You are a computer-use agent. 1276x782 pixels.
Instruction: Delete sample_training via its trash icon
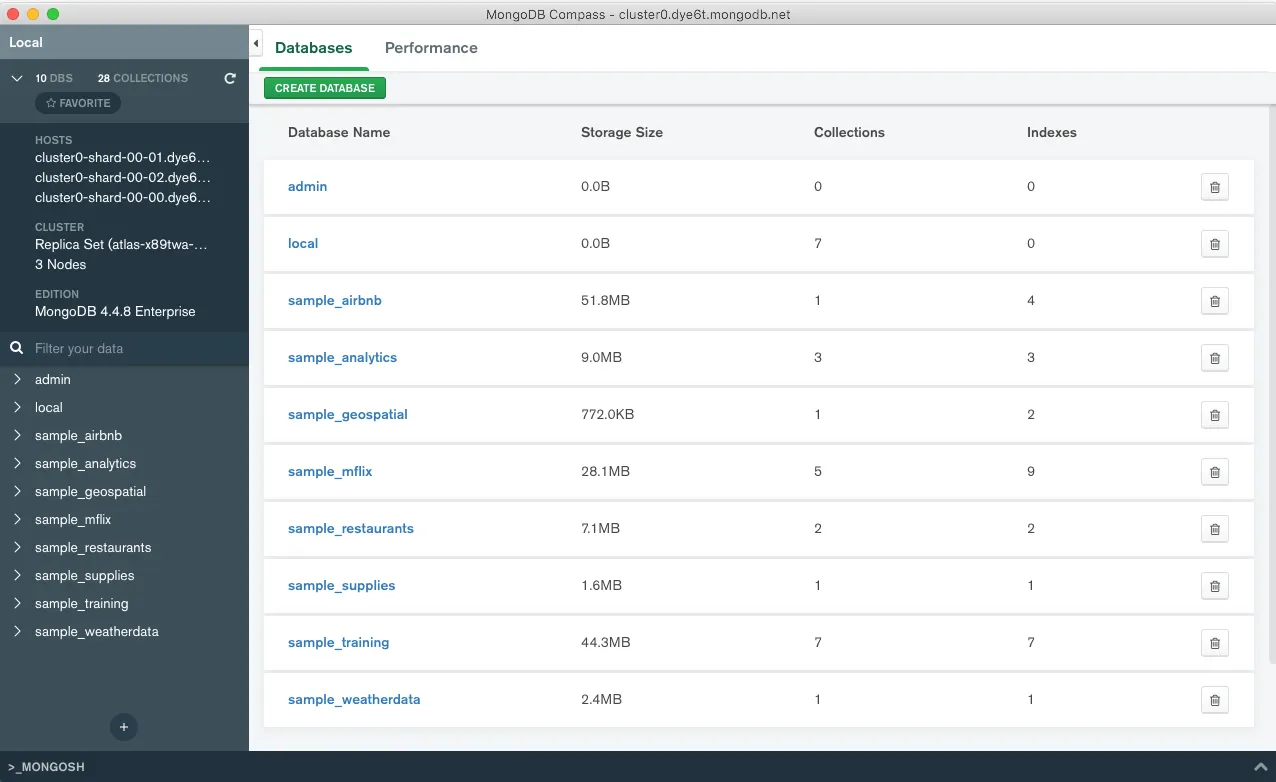[x=1214, y=643]
